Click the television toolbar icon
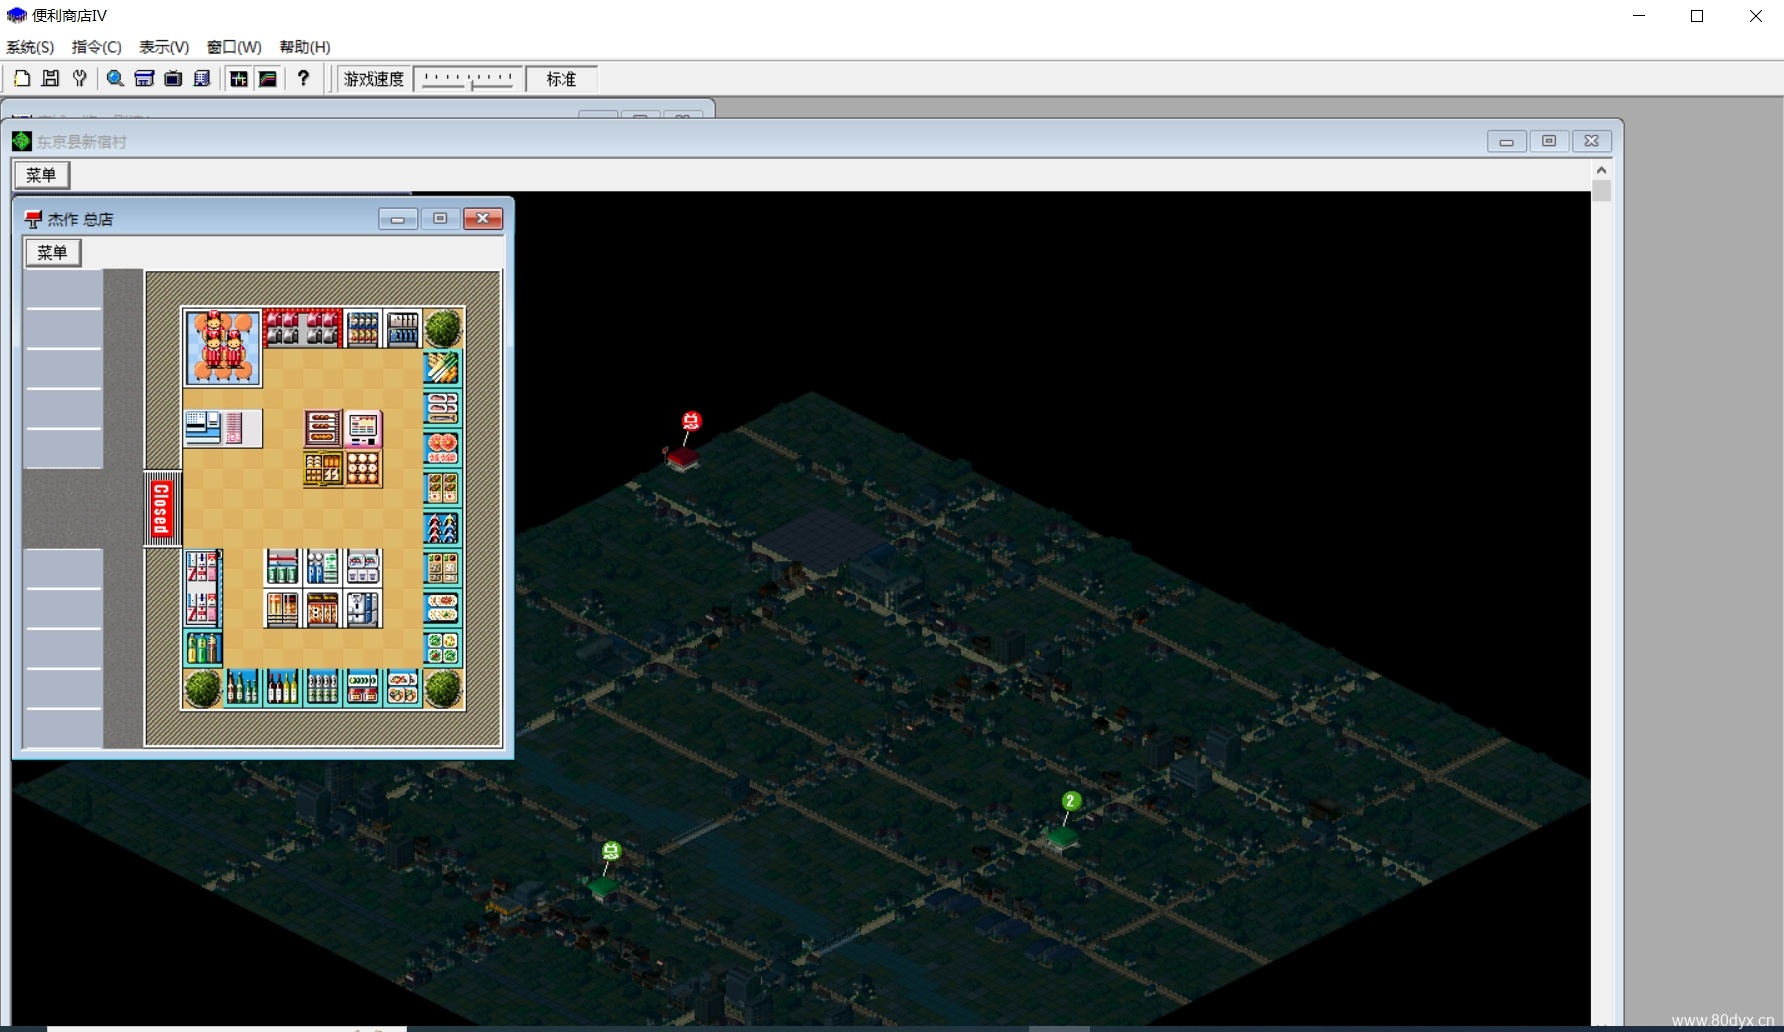The width and height of the screenshot is (1784, 1032). click(173, 78)
